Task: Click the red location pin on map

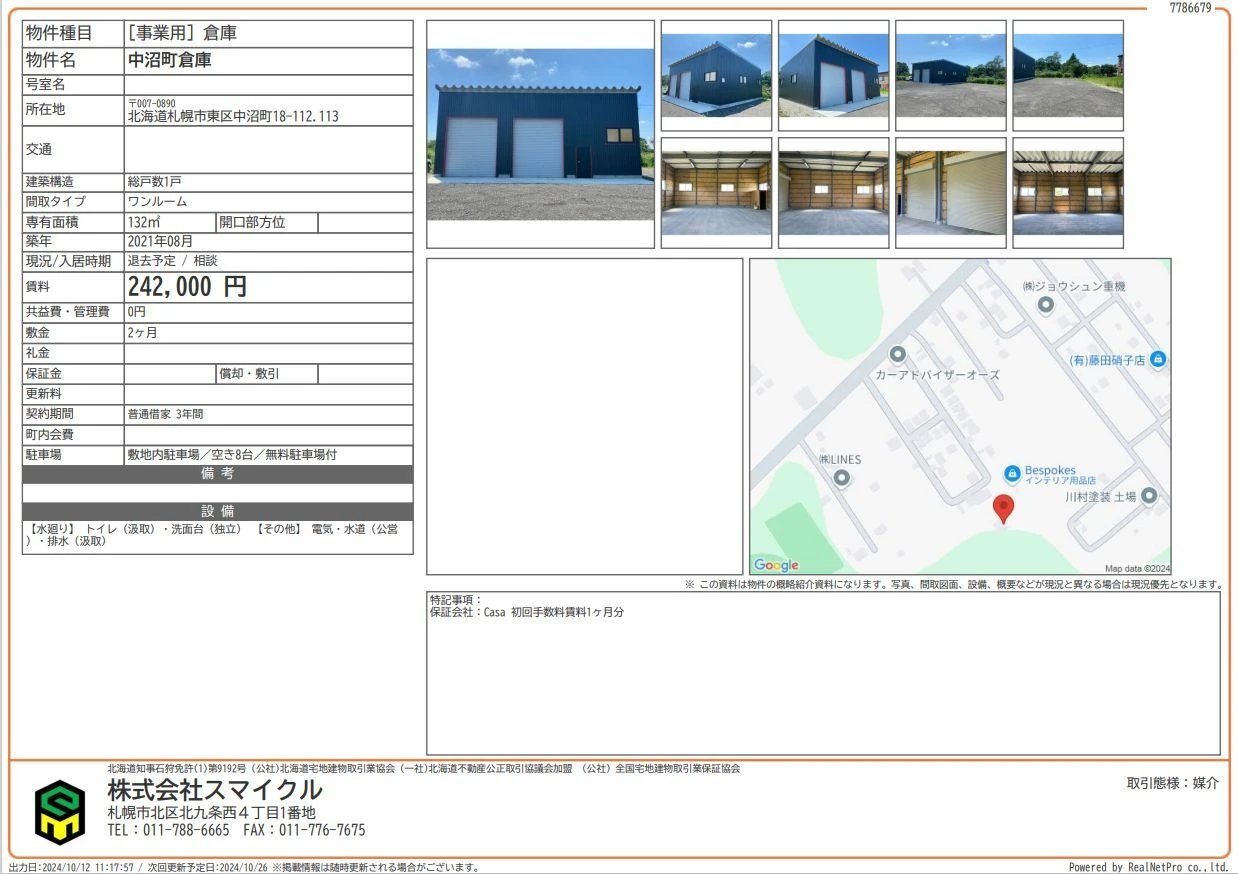Action: tap(1003, 508)
